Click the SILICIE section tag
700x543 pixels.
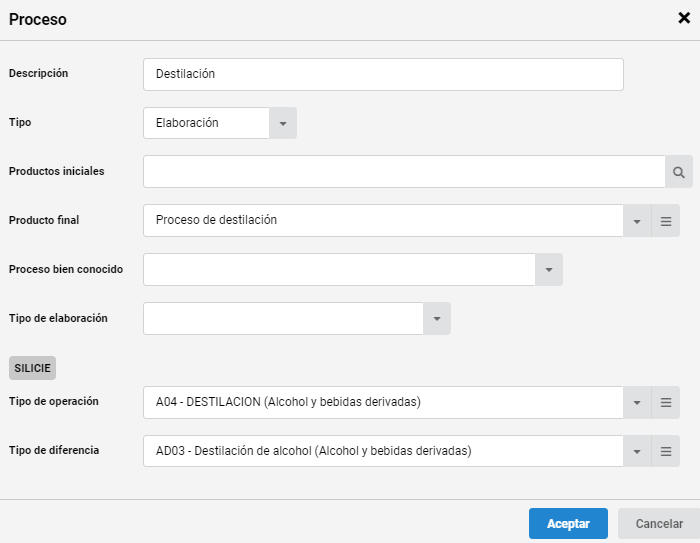point(32,368)
